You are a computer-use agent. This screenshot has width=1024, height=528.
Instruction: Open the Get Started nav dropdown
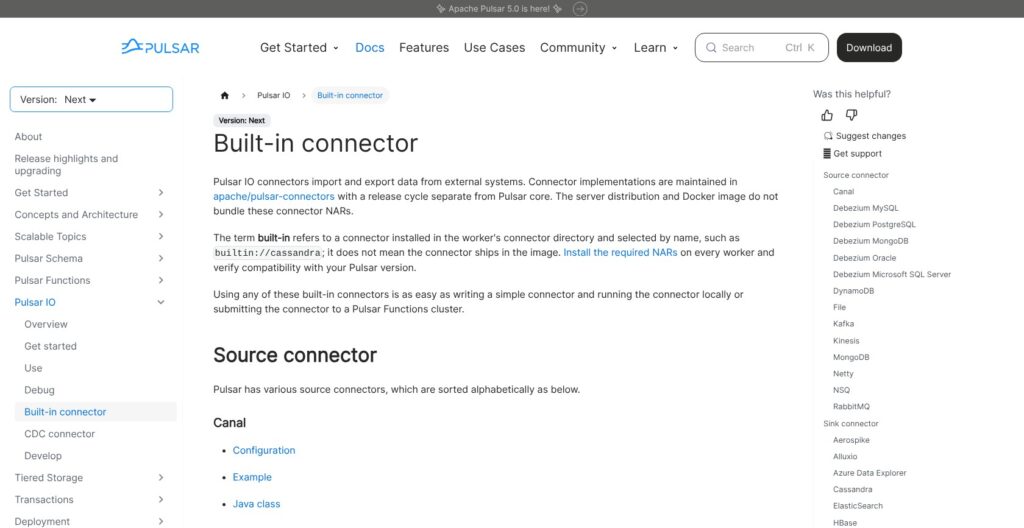[x=299, y=48]
